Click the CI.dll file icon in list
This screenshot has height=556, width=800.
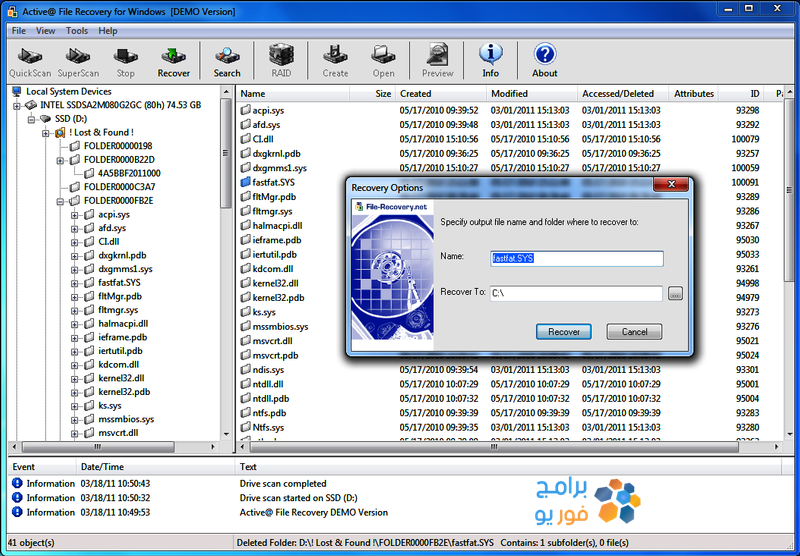[245, 139]
